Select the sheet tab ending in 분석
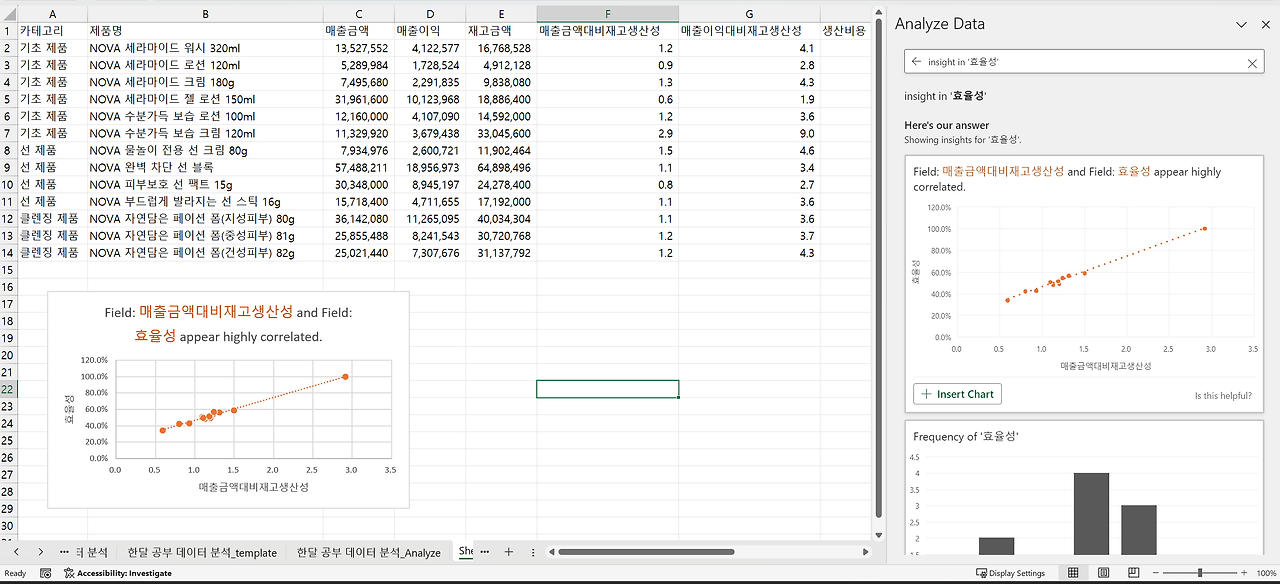This screenshot has height=584, width=1280. tap(93, 551)
